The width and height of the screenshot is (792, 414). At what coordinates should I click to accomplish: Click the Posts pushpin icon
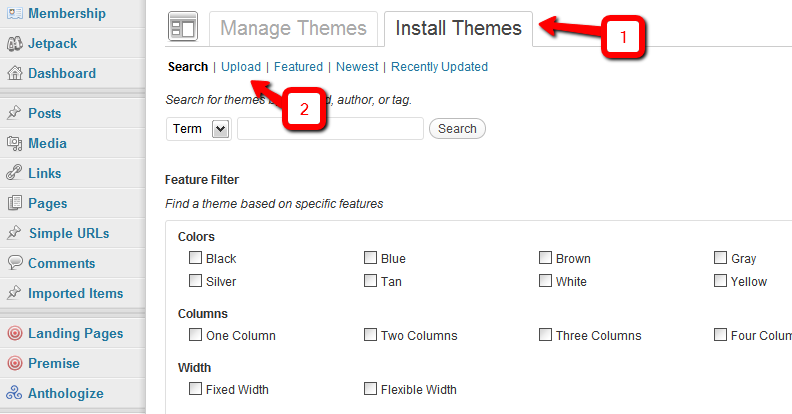[14, 113]
